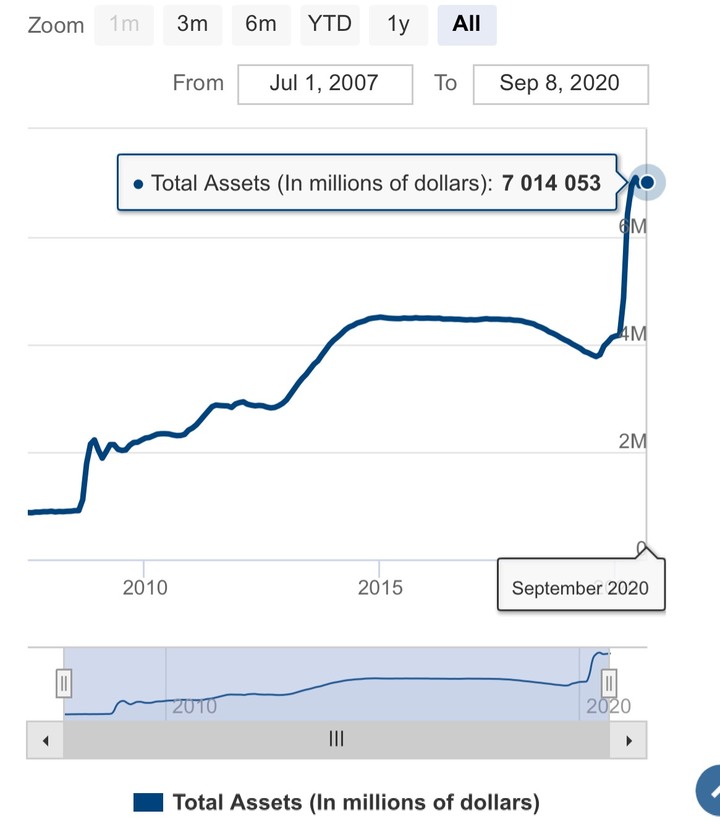Screen dimensions: 720x824
Task: Click the highlighted data point marker
Action: pyautogui.click(x=647, y=182)
